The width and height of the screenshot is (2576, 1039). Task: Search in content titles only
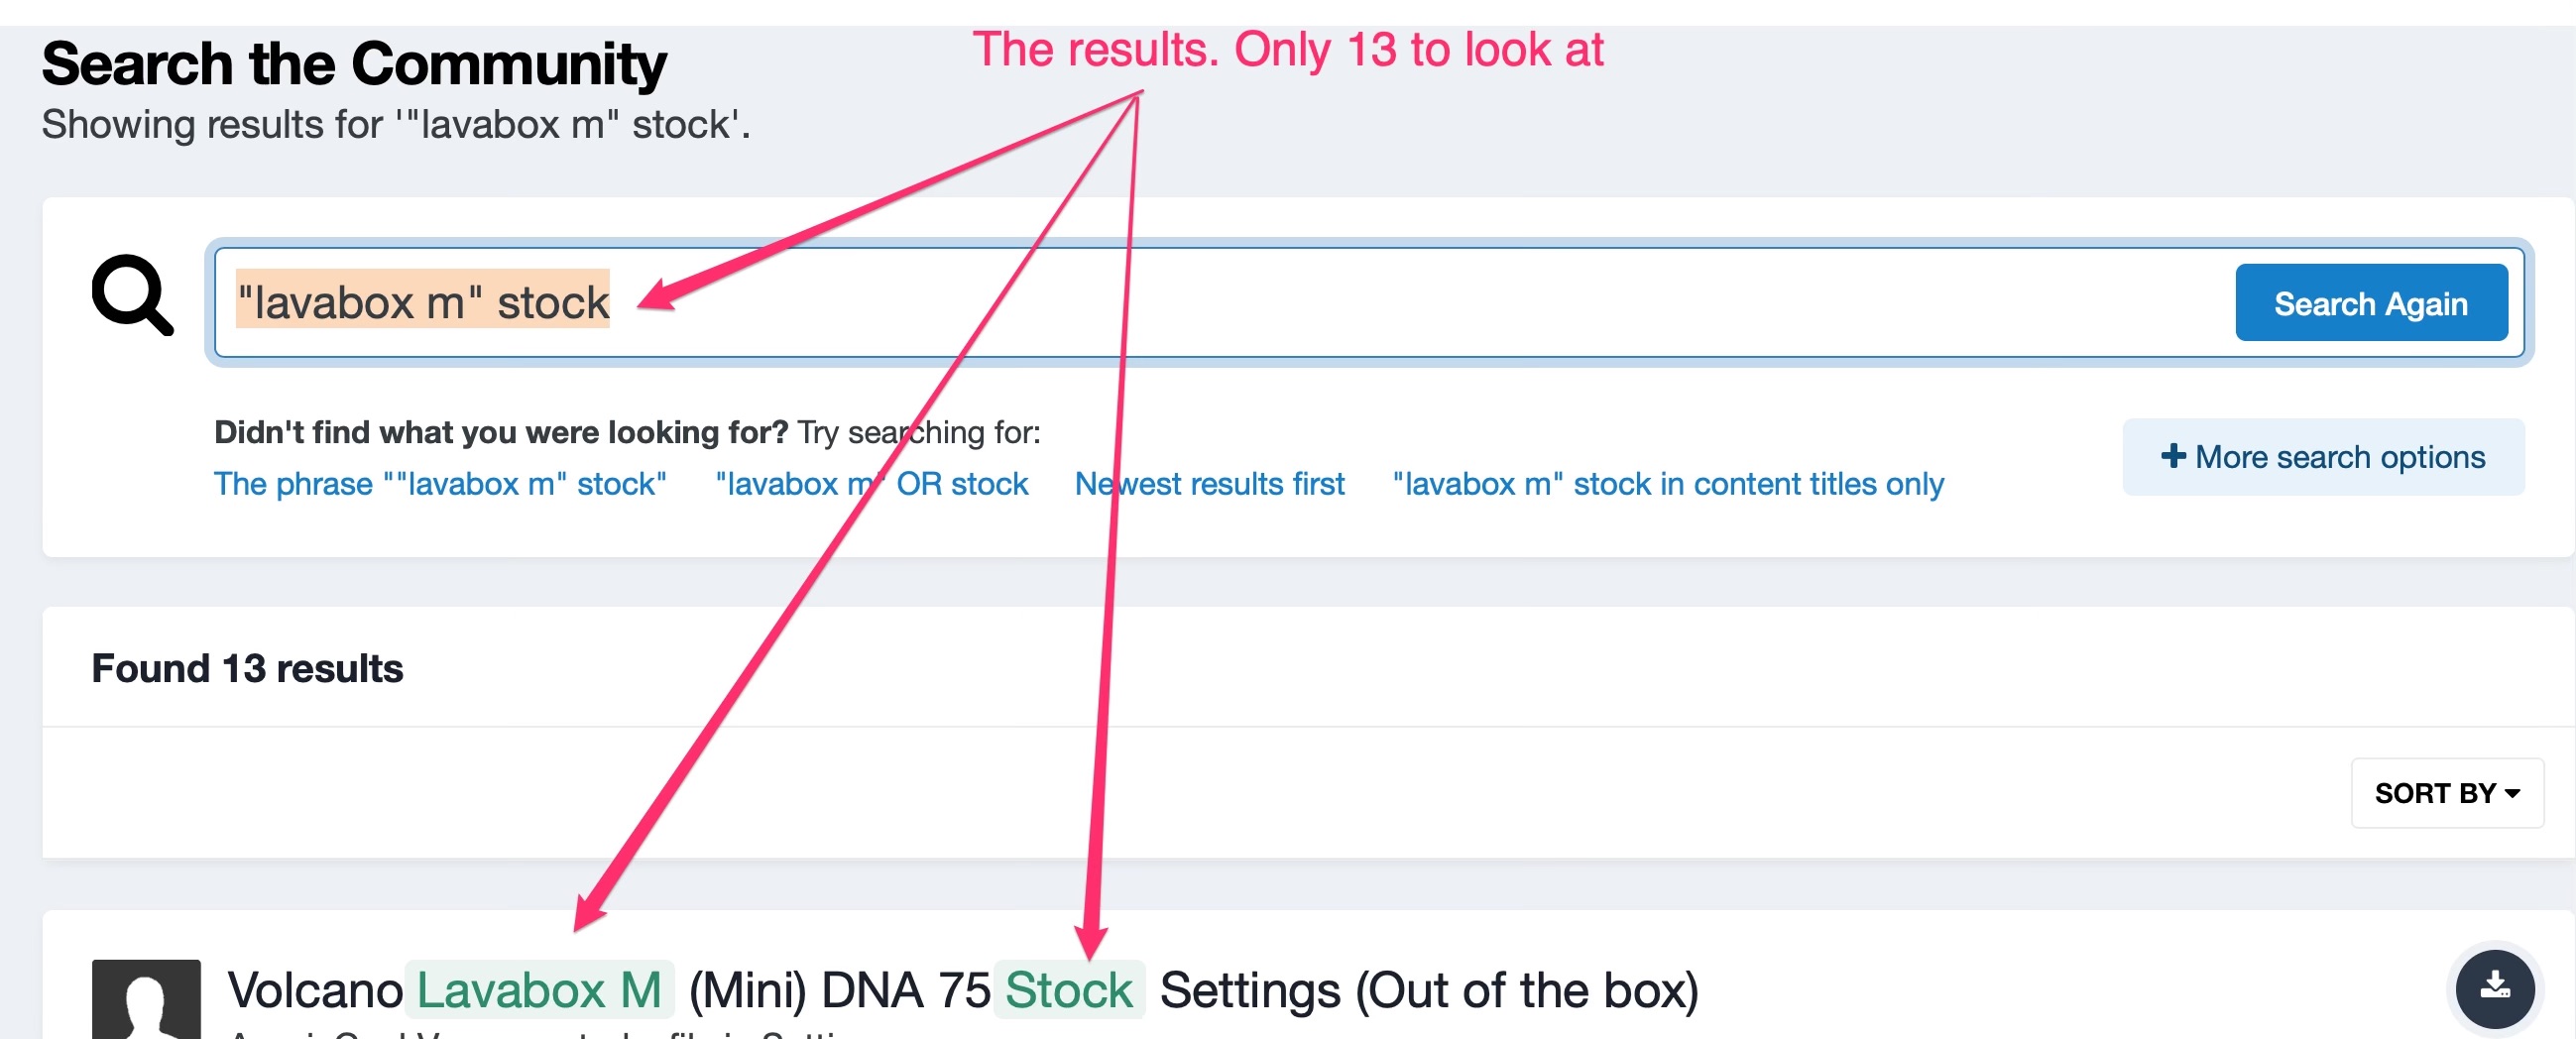point(1667,484)
